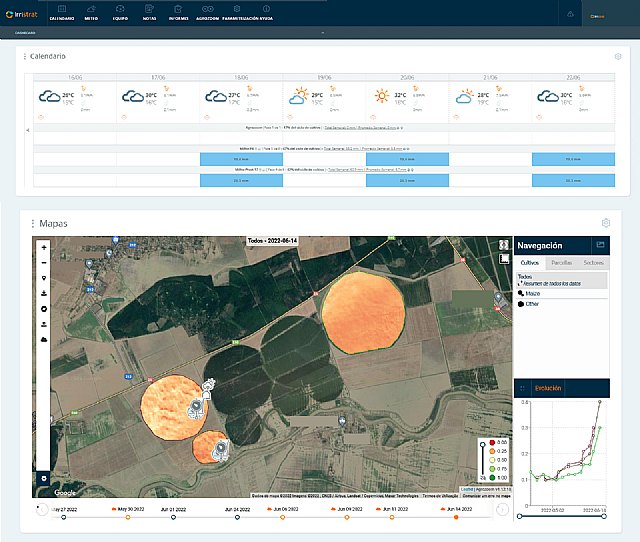The width and height of the screenshot is (640, 542).
Task: Select the Other crop item
Action: (x=531, y=304)
